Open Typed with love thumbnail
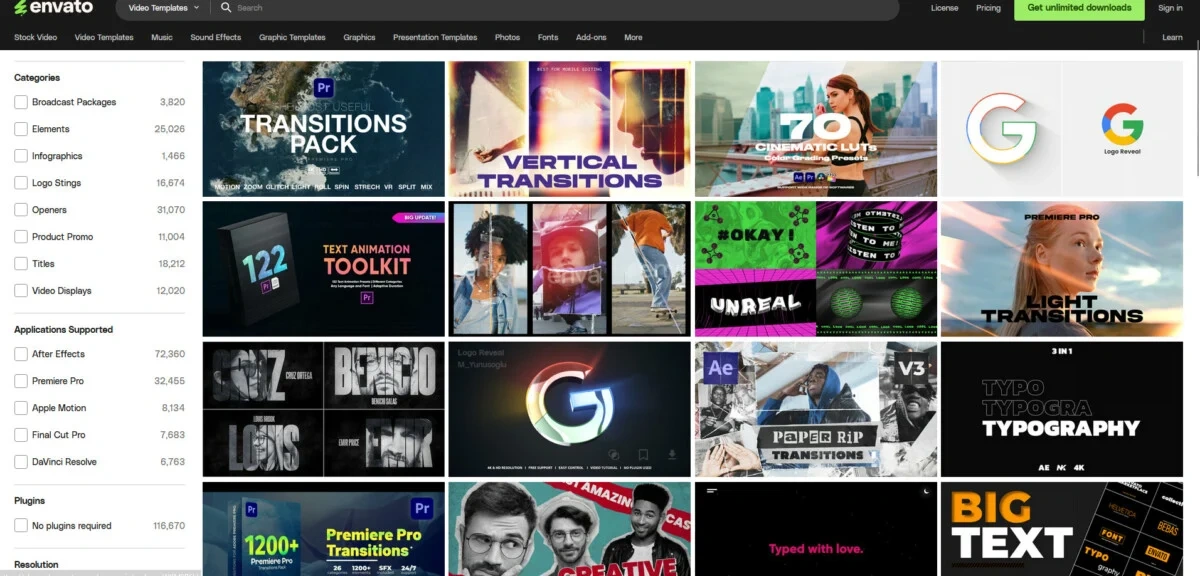 pos(816,528)
